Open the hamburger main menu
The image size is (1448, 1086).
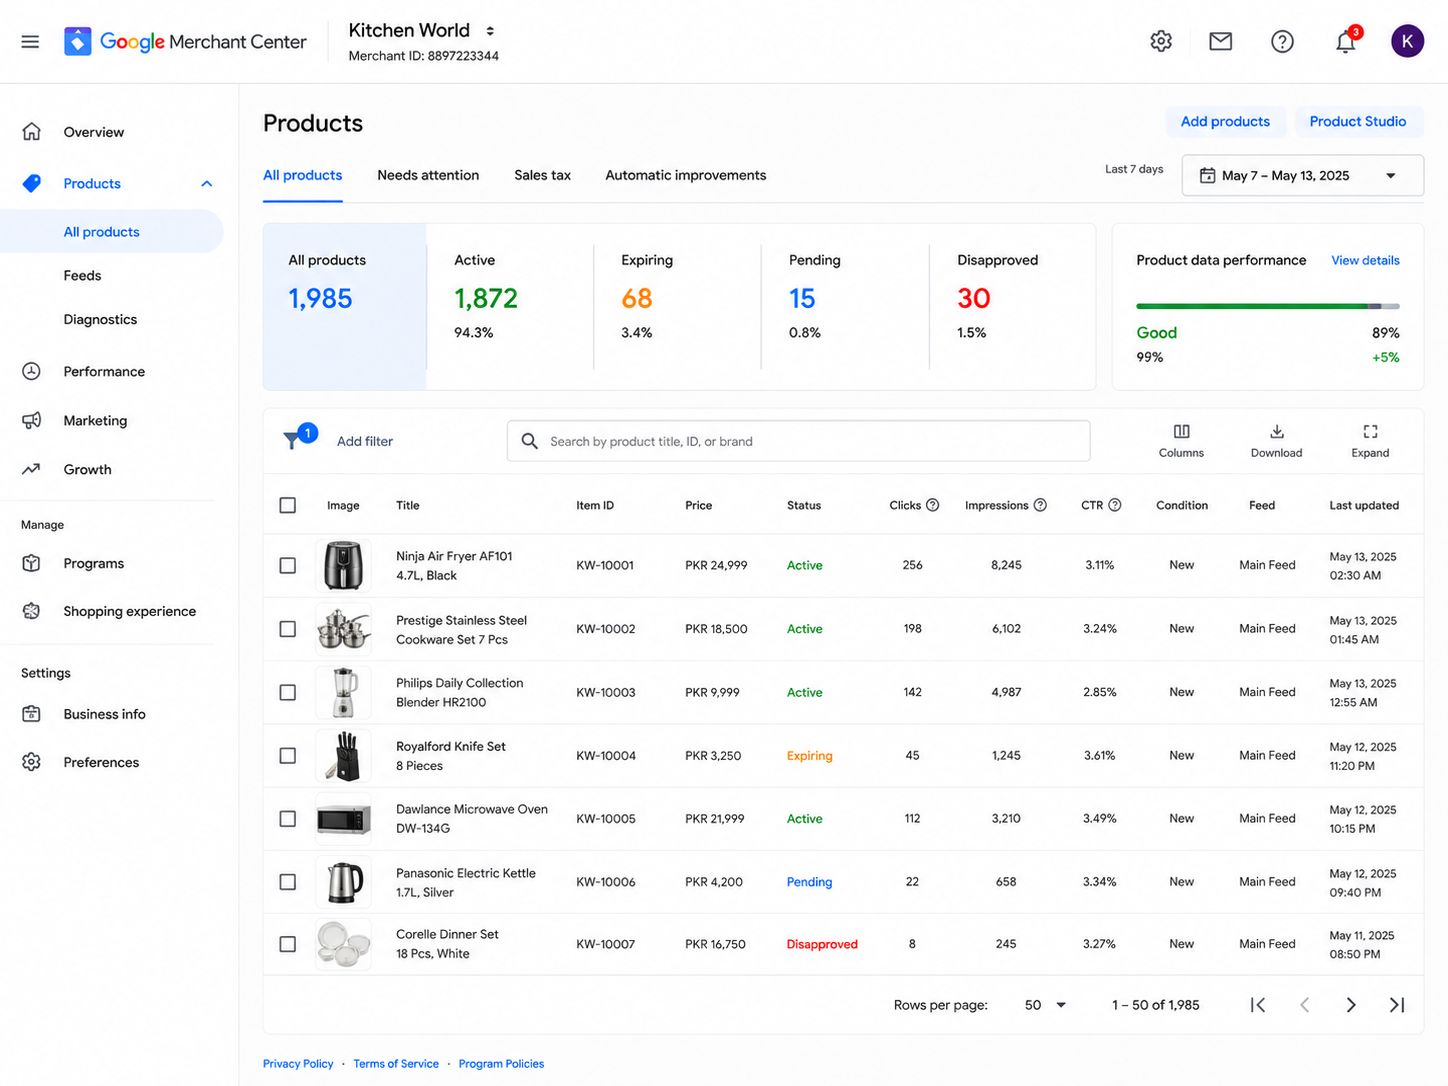click(x=30, y=41)
